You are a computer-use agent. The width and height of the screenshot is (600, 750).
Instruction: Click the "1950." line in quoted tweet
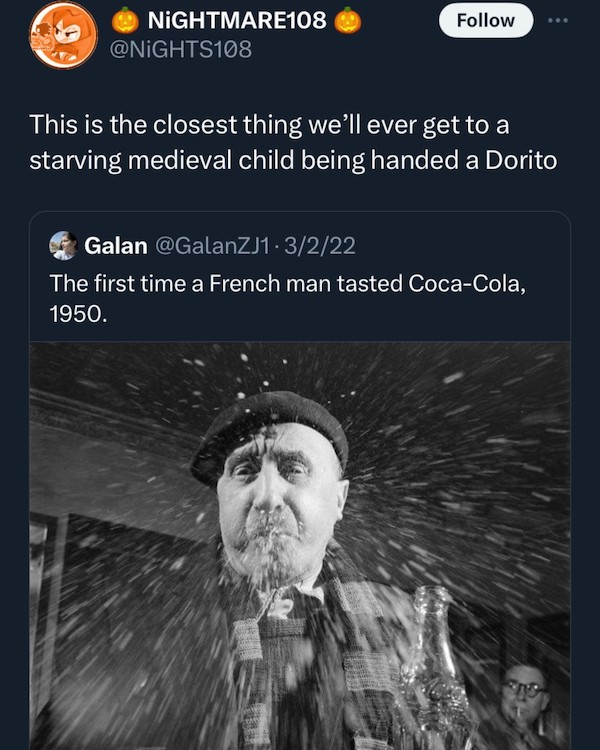point(78,314)
